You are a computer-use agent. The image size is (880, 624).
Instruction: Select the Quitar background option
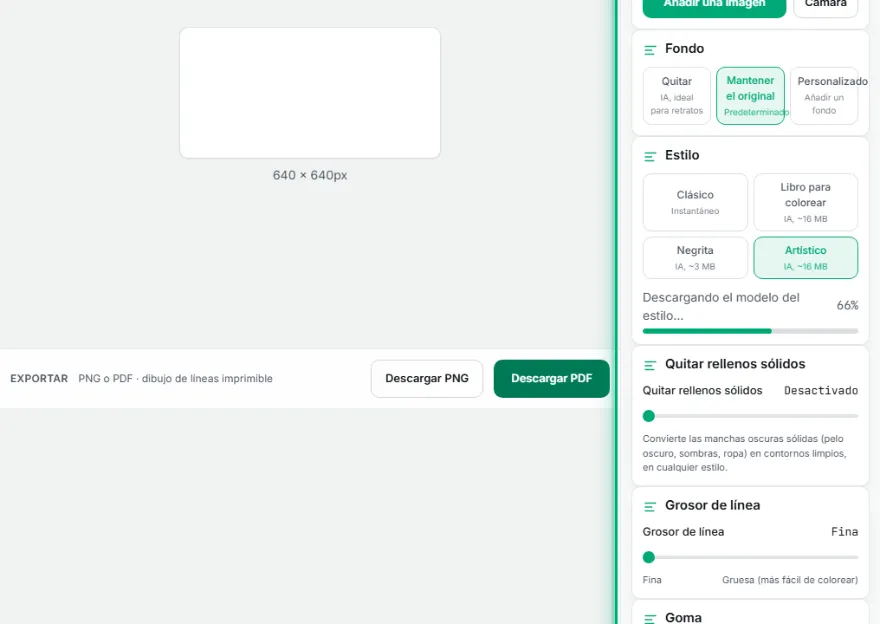[677, 95]
